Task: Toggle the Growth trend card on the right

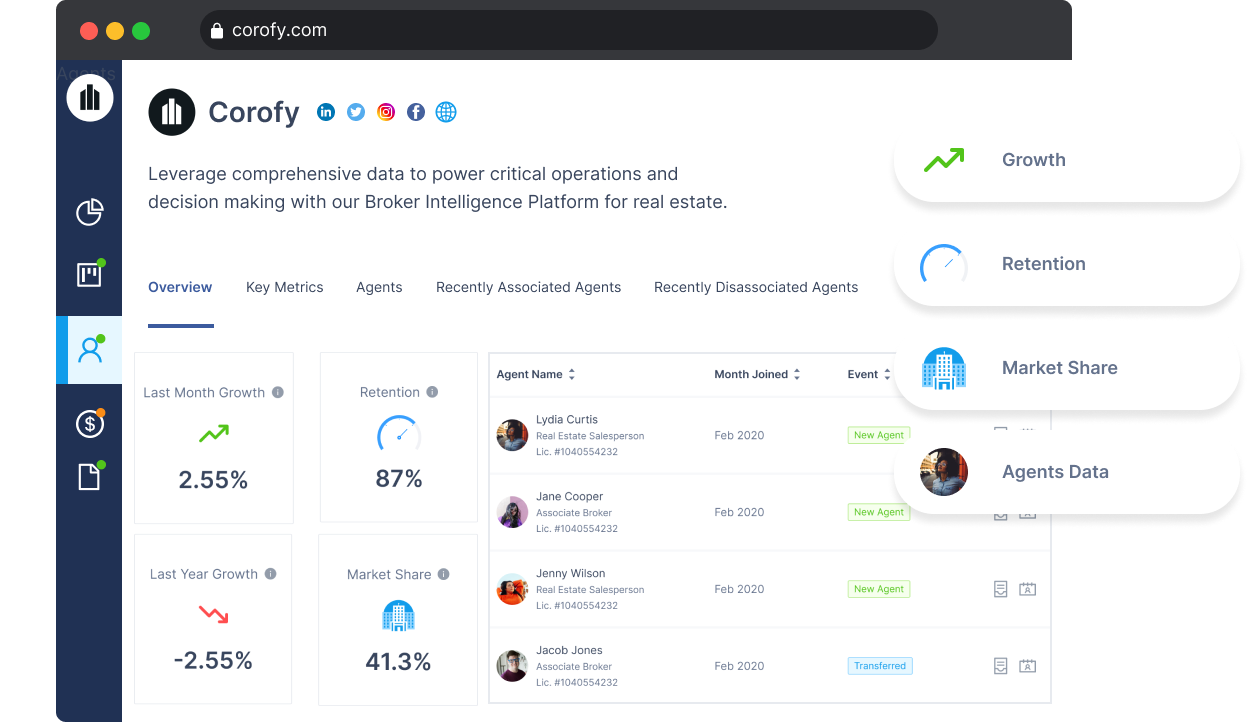Action: (1065, 160)
